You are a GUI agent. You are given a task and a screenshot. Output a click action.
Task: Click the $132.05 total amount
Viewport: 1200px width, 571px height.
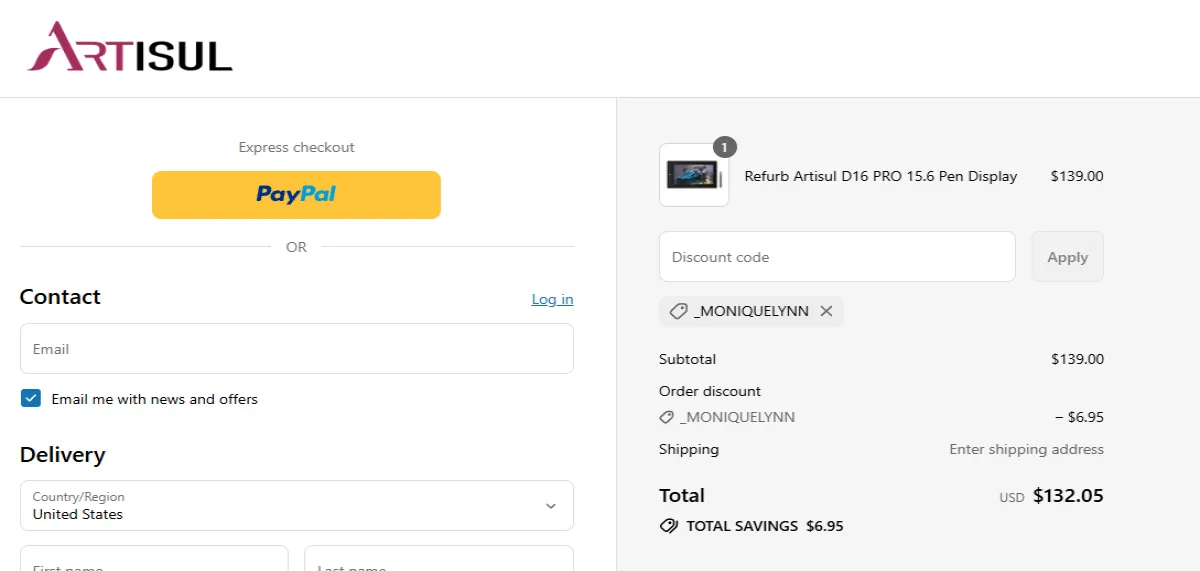tap(1068, 495)
